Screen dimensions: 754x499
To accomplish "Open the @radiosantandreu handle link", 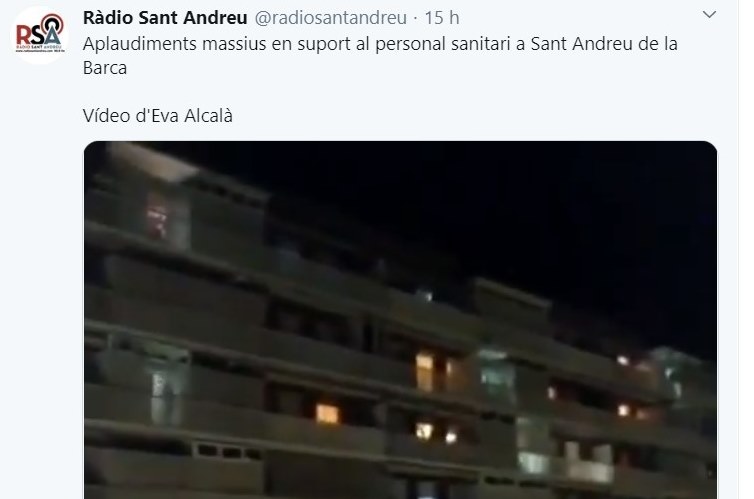I will tap(330, 18).
